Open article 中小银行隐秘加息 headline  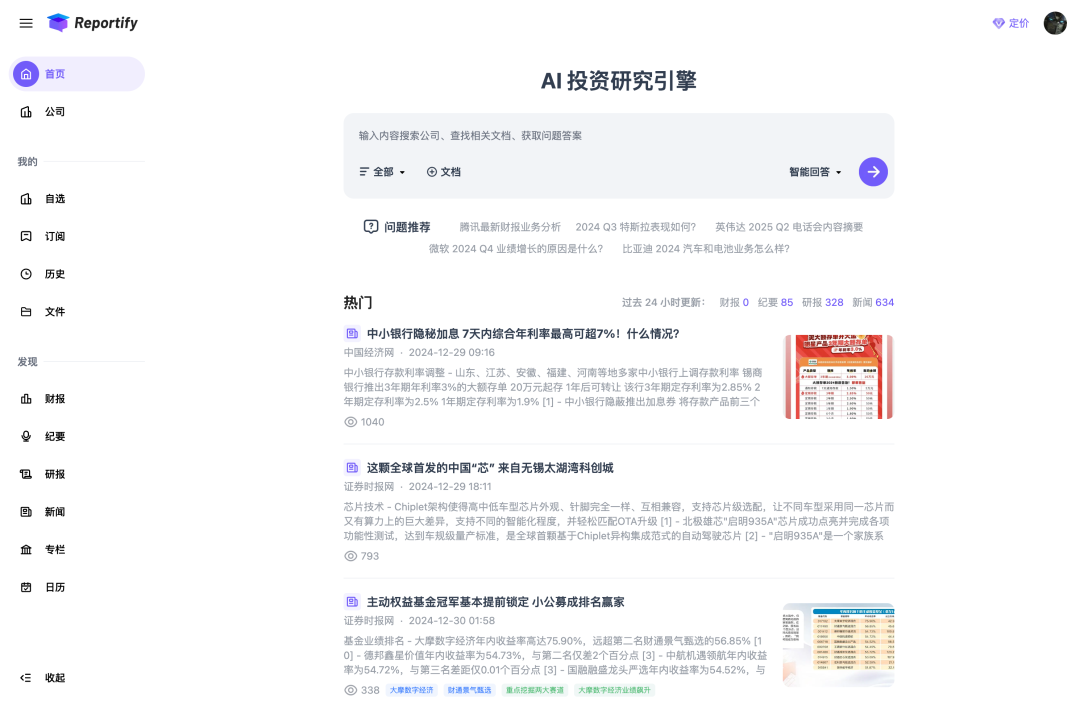523,334
